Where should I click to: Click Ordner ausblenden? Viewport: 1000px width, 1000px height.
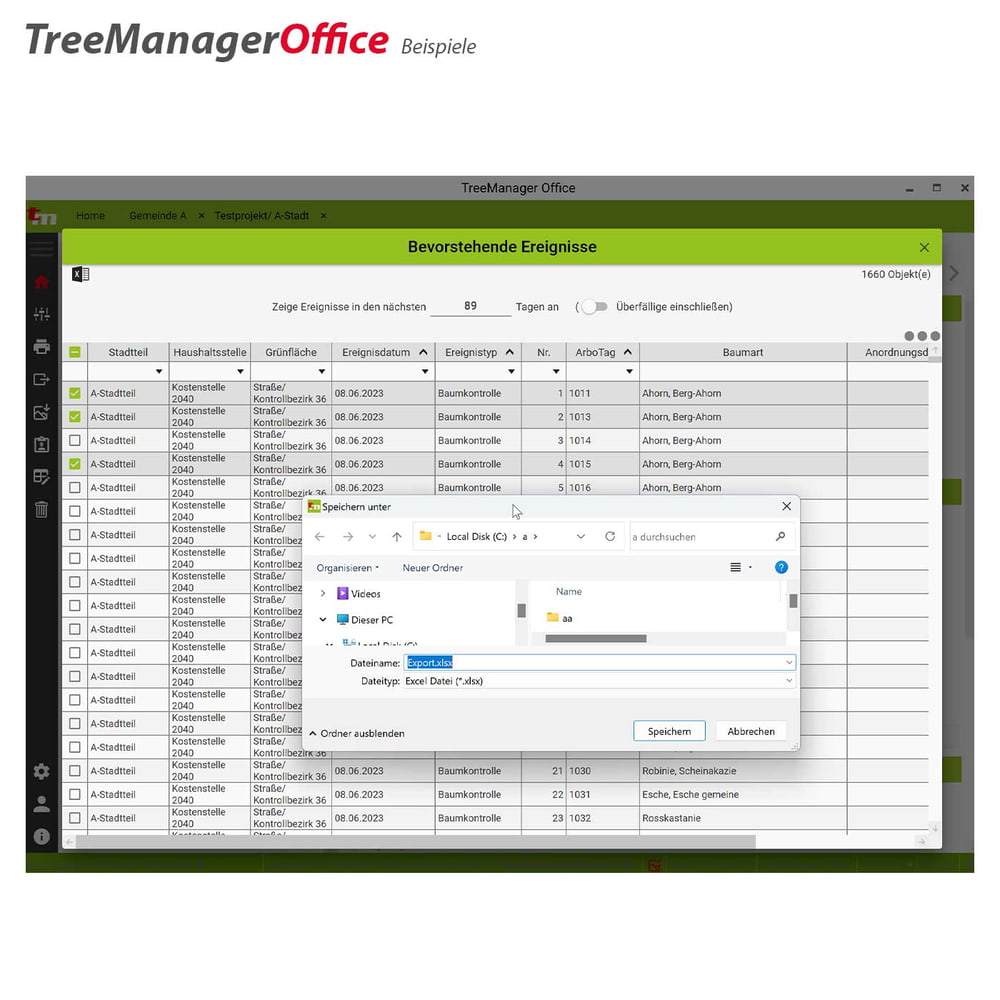coord(357,733)
